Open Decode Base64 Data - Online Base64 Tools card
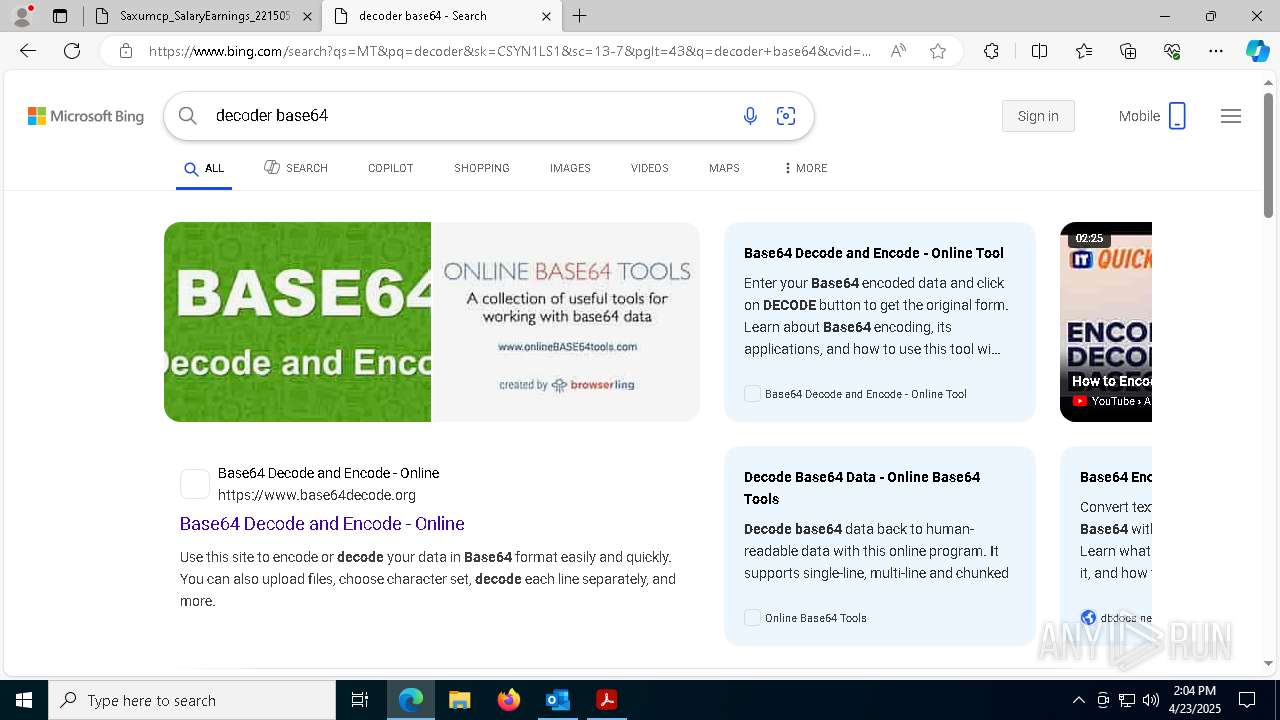Screen dimensions: 1280x720 880,546
